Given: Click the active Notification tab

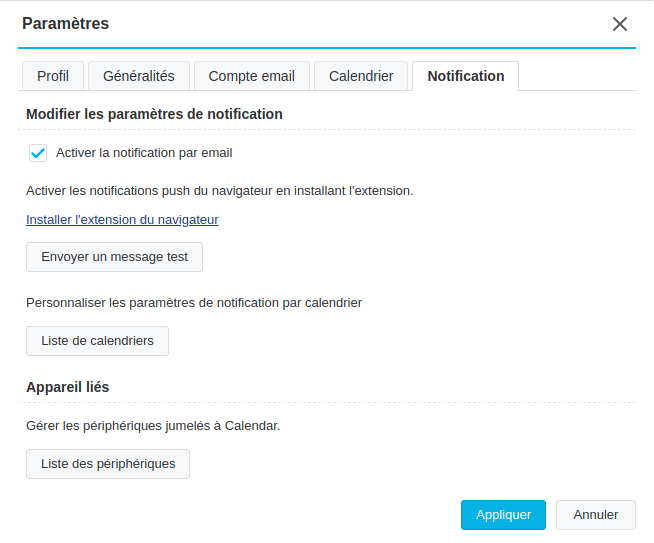Looking at the screenshot, I should click(465, 76).
